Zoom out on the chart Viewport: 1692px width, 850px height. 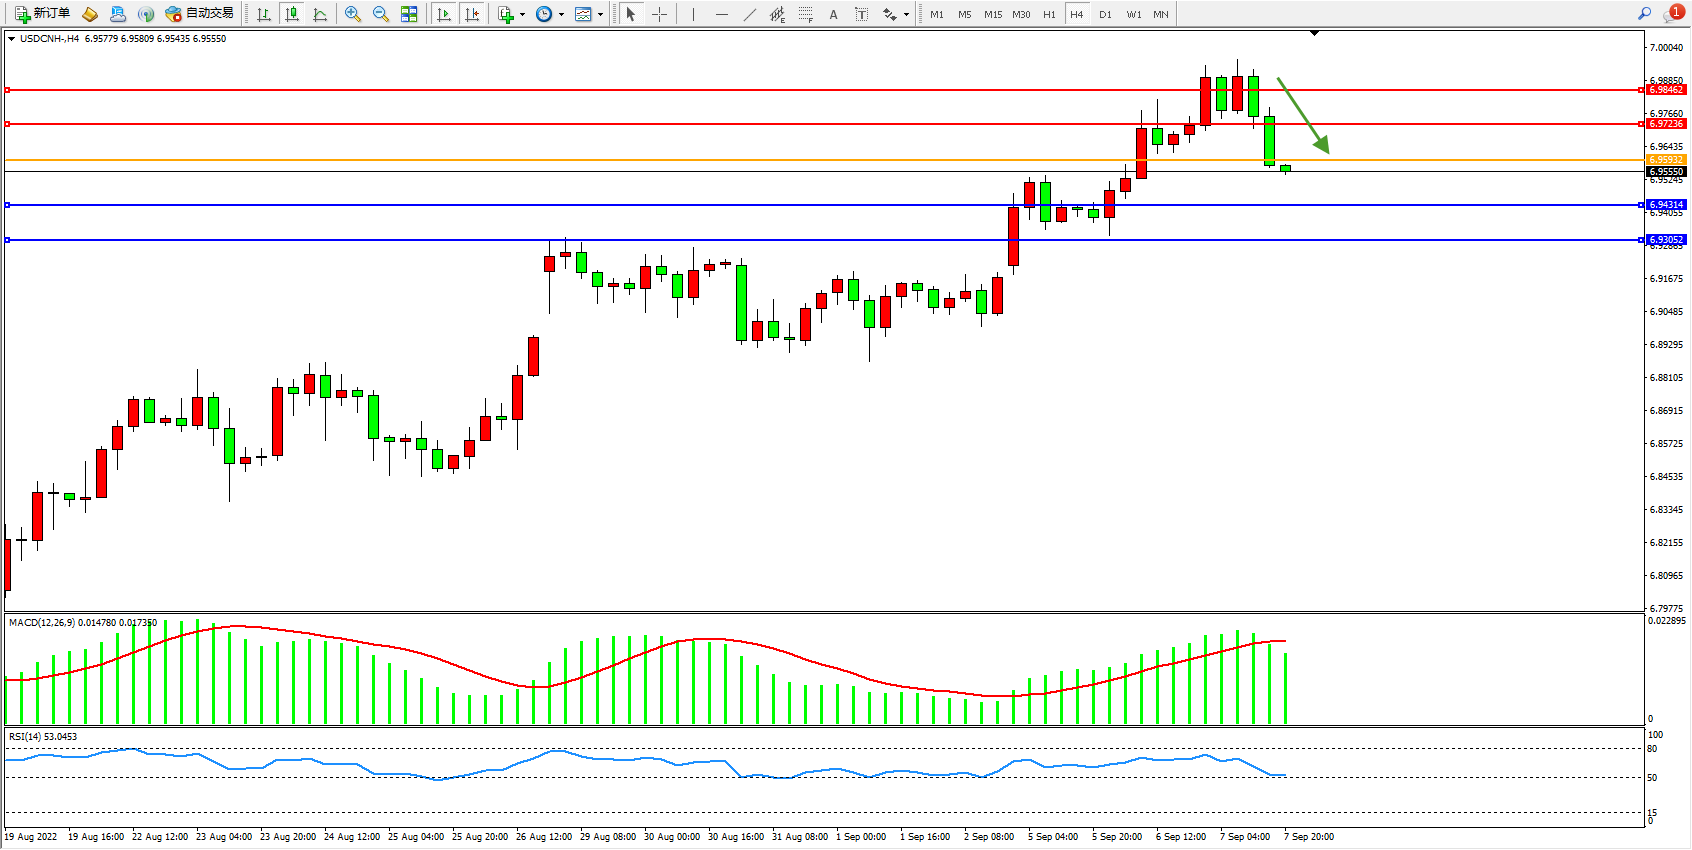tap(381, 14)
